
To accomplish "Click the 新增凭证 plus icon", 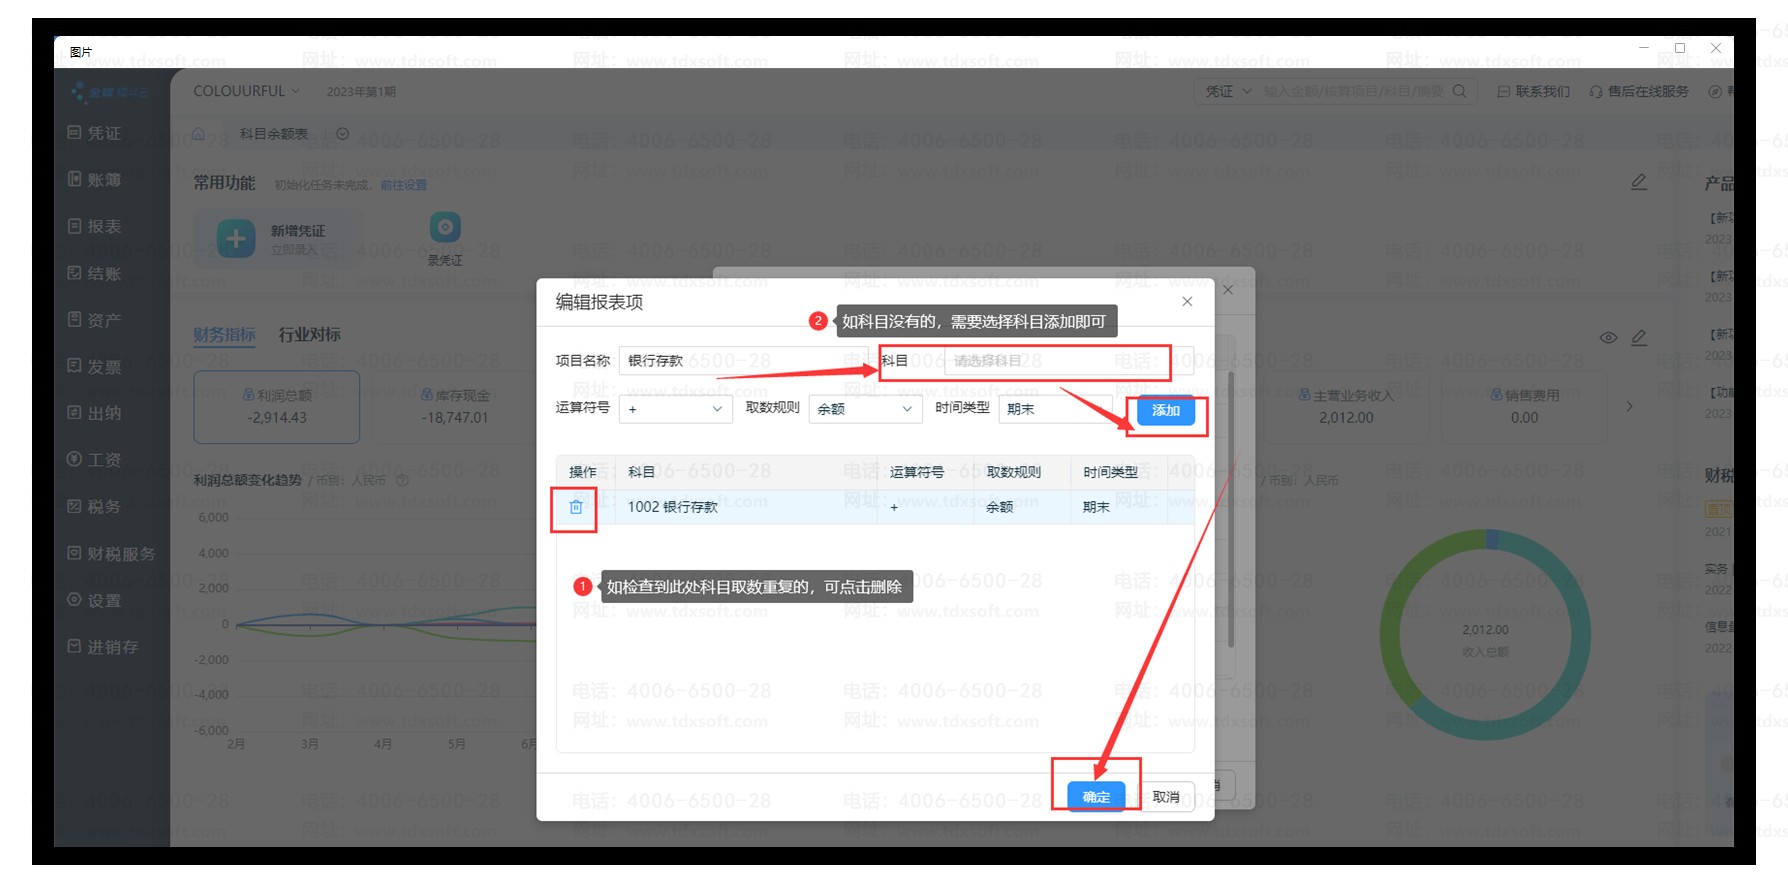I will click(236, 239).
